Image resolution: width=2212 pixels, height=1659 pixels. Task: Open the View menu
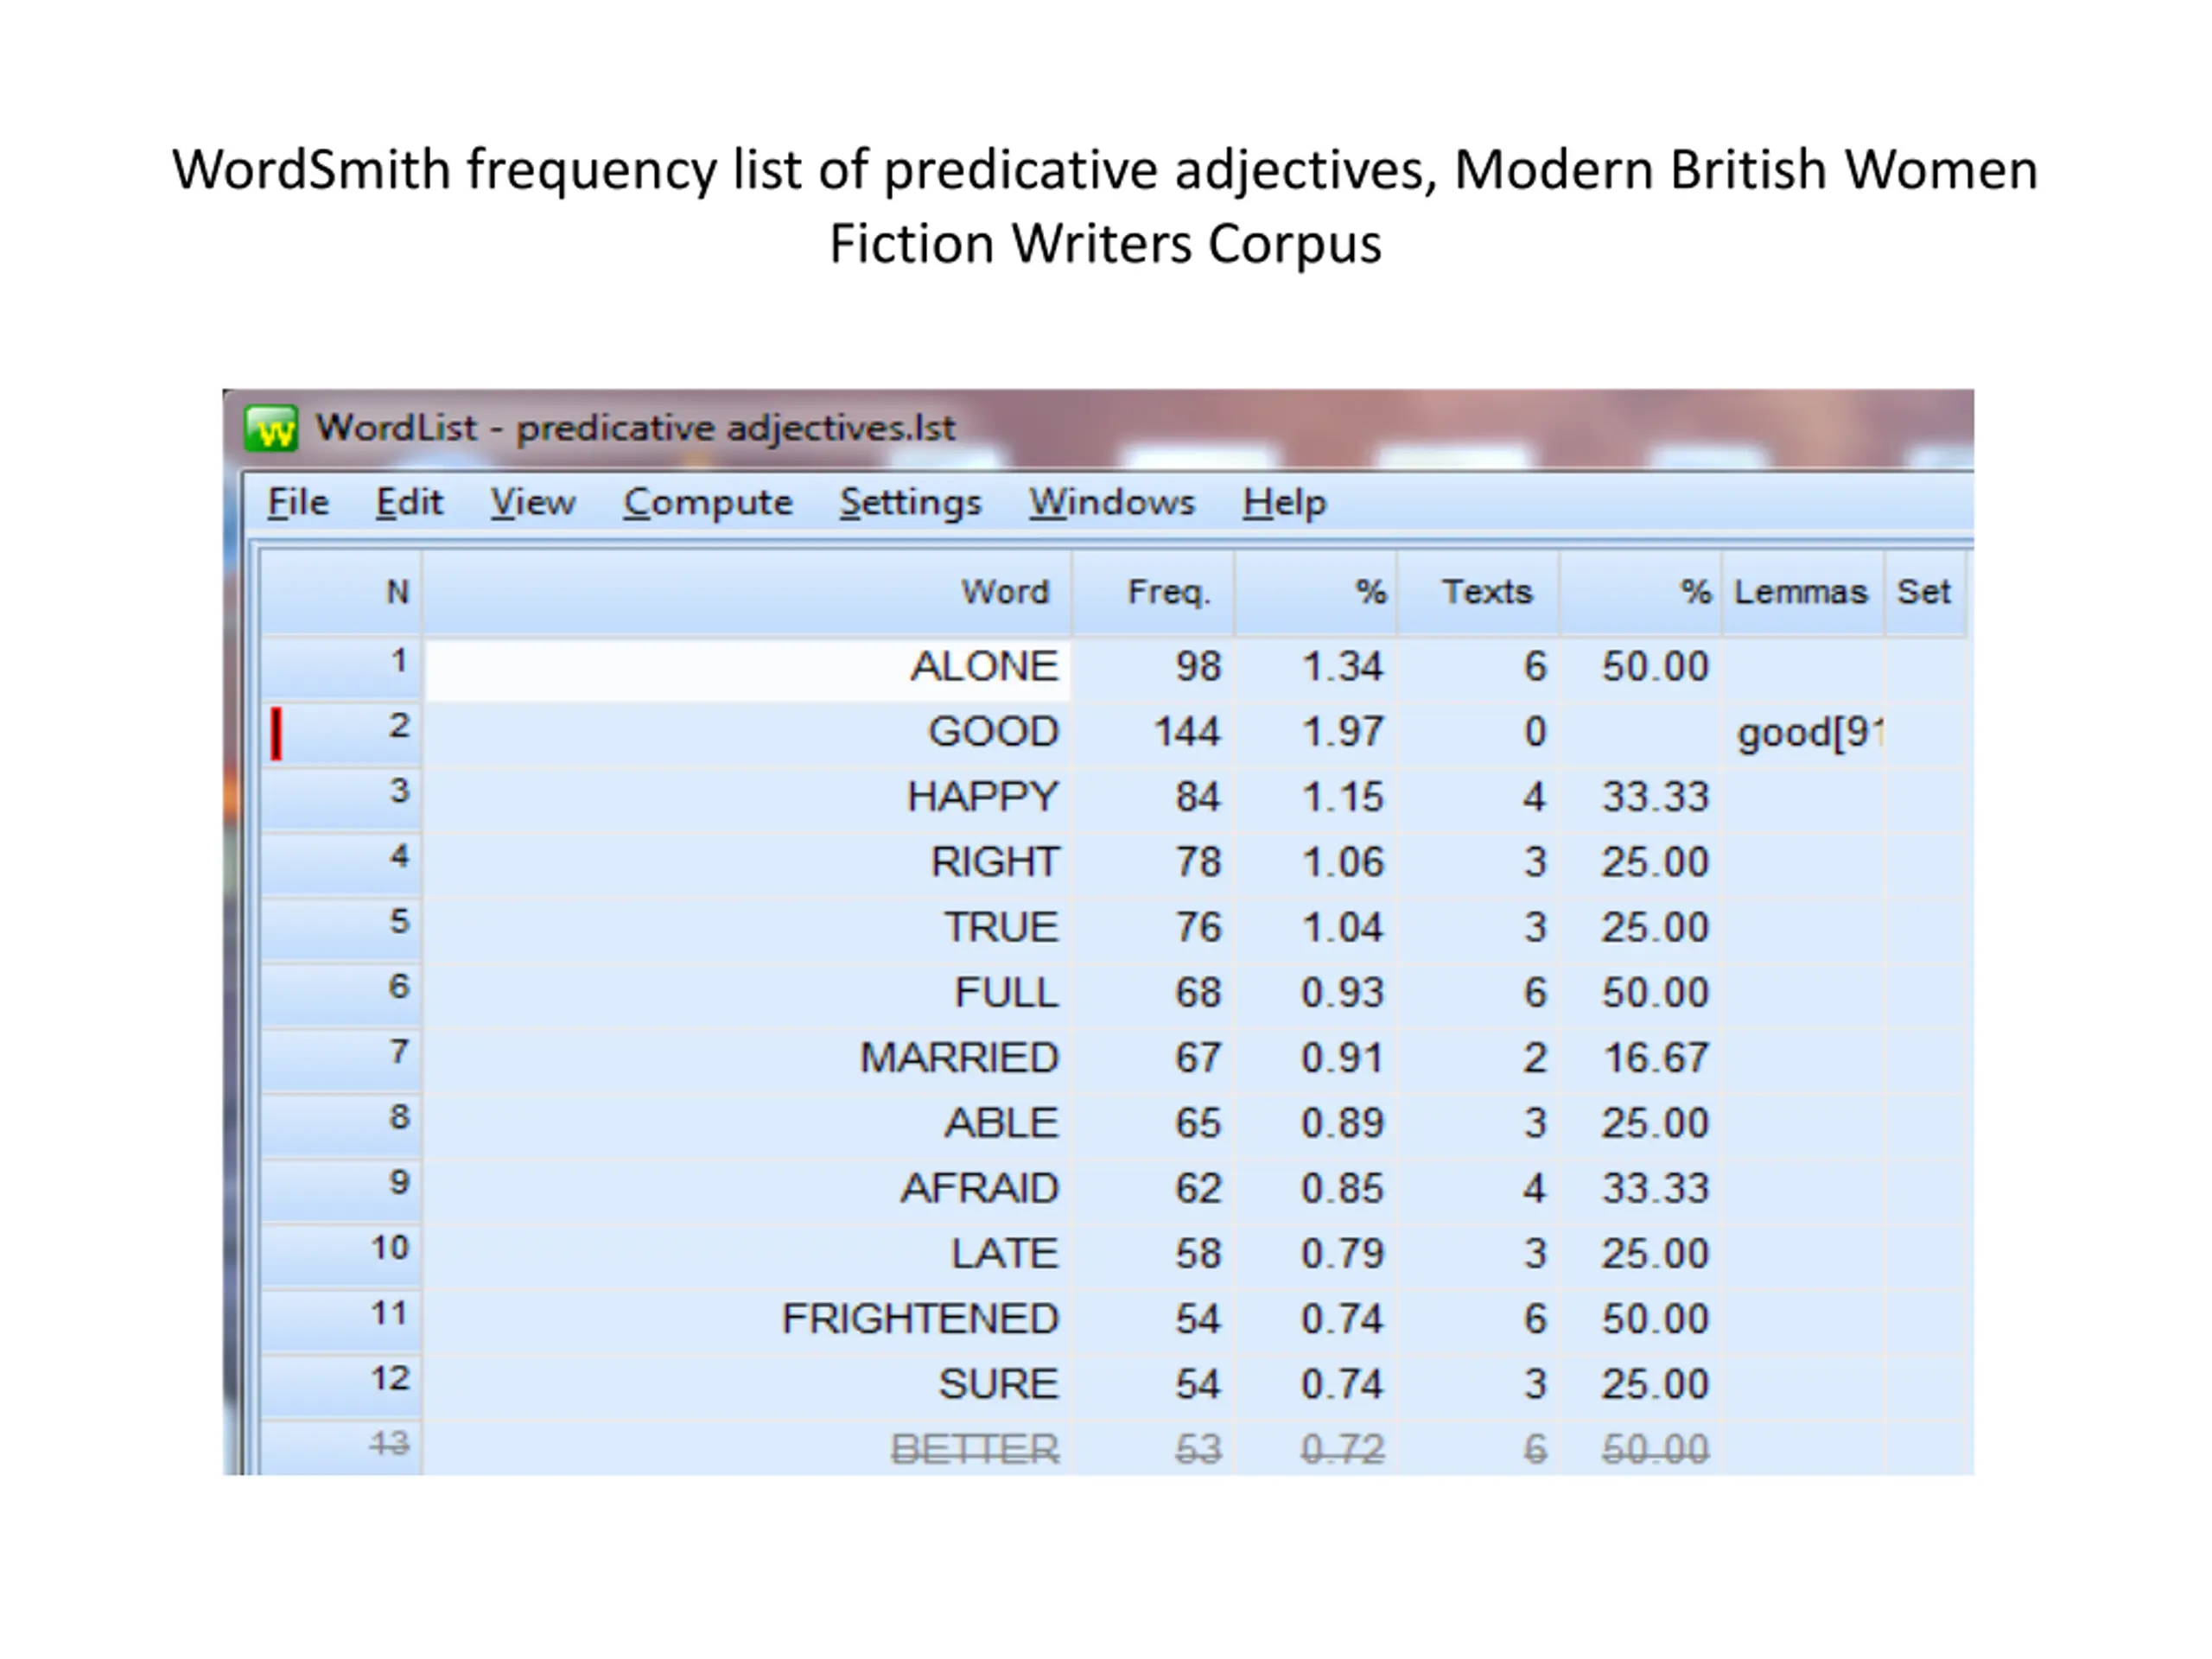pos(533,502)
